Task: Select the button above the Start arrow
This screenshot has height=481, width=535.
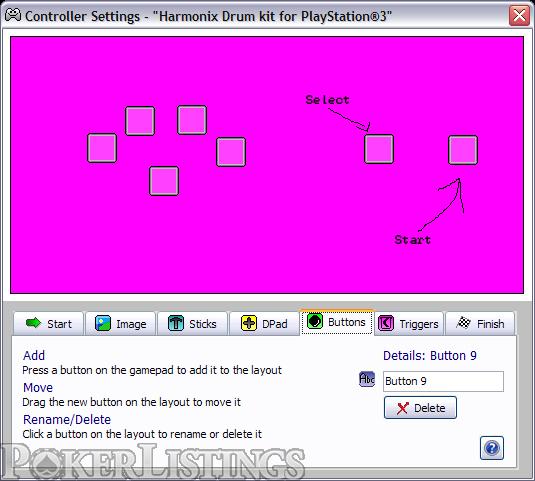Action: [463, 150]
